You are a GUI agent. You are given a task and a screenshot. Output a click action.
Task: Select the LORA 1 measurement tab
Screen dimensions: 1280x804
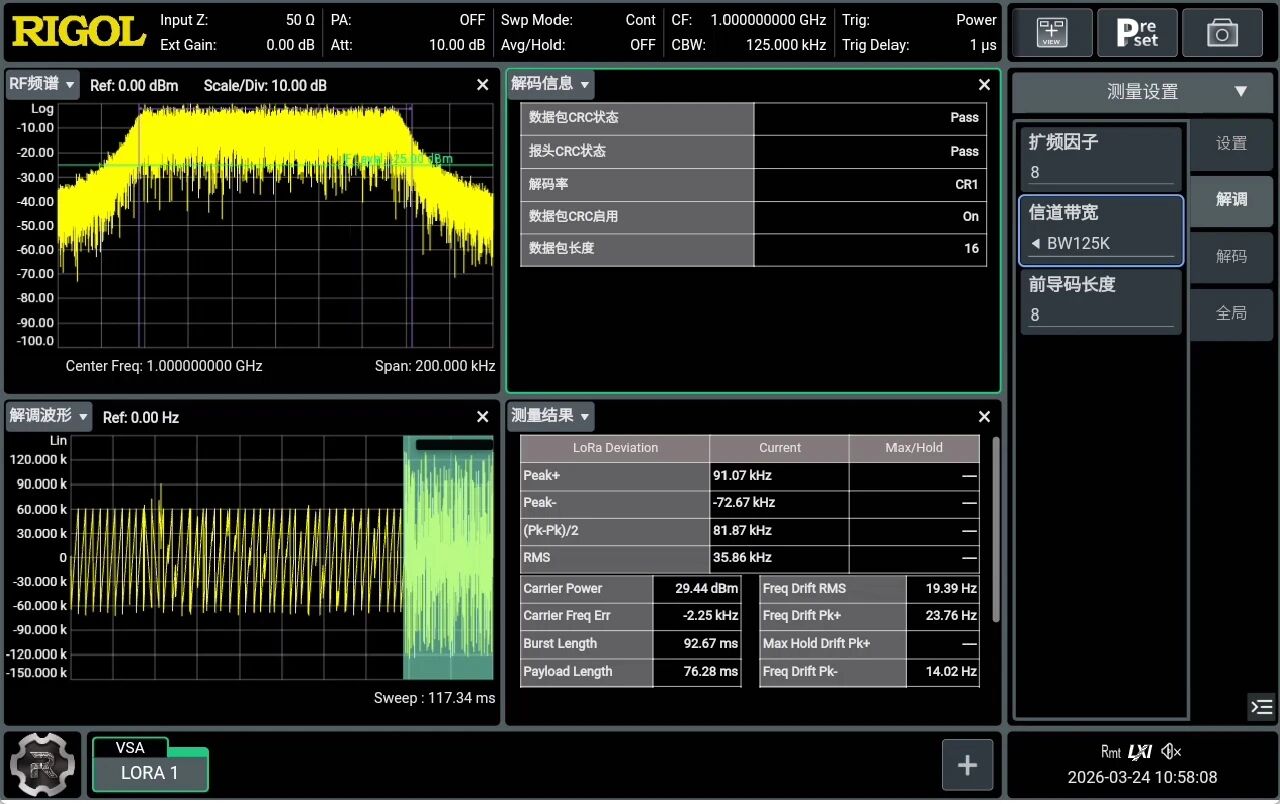pyautogui.click(x=150, y=773)
